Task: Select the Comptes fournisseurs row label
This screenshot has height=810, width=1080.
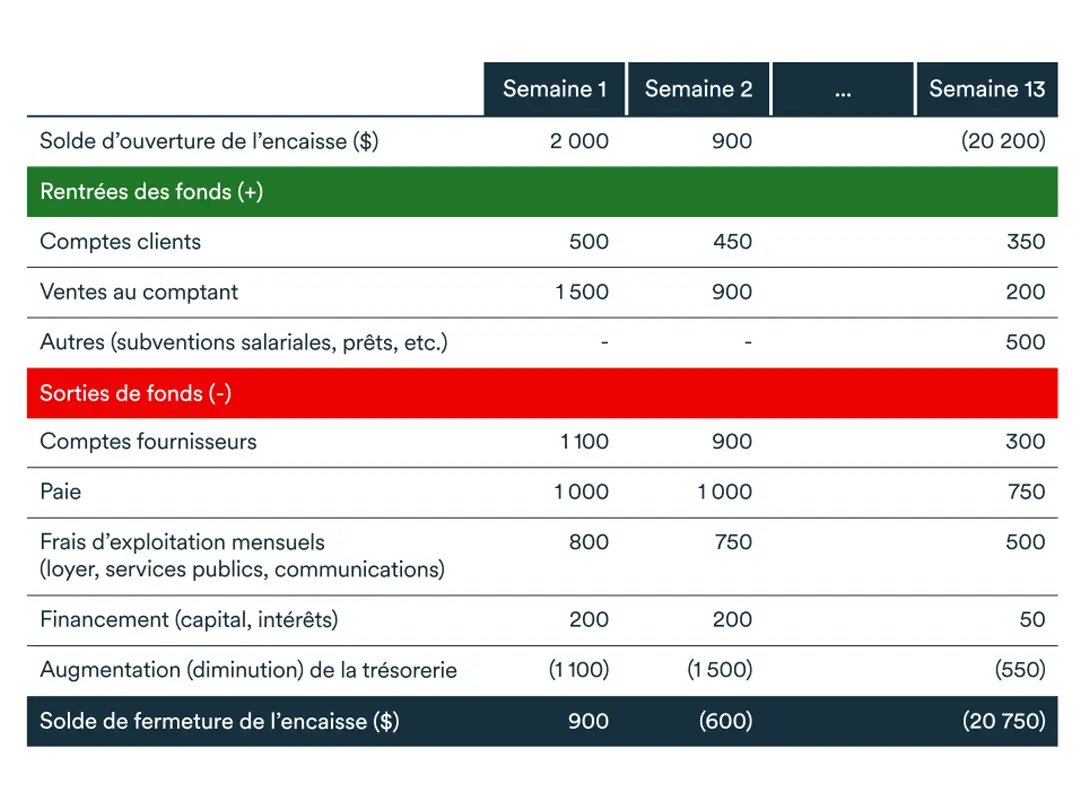Action: pos(148,442)
